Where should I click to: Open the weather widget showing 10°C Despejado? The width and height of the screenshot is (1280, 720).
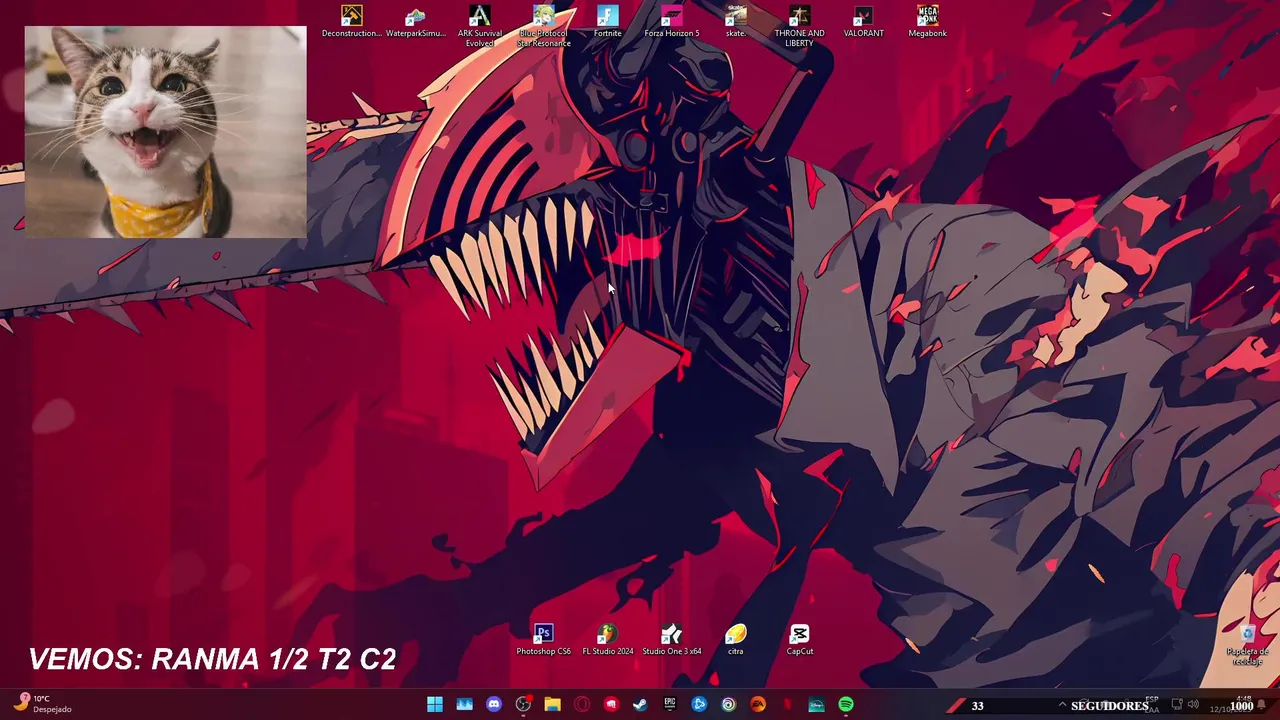click(x=42, y=704)
